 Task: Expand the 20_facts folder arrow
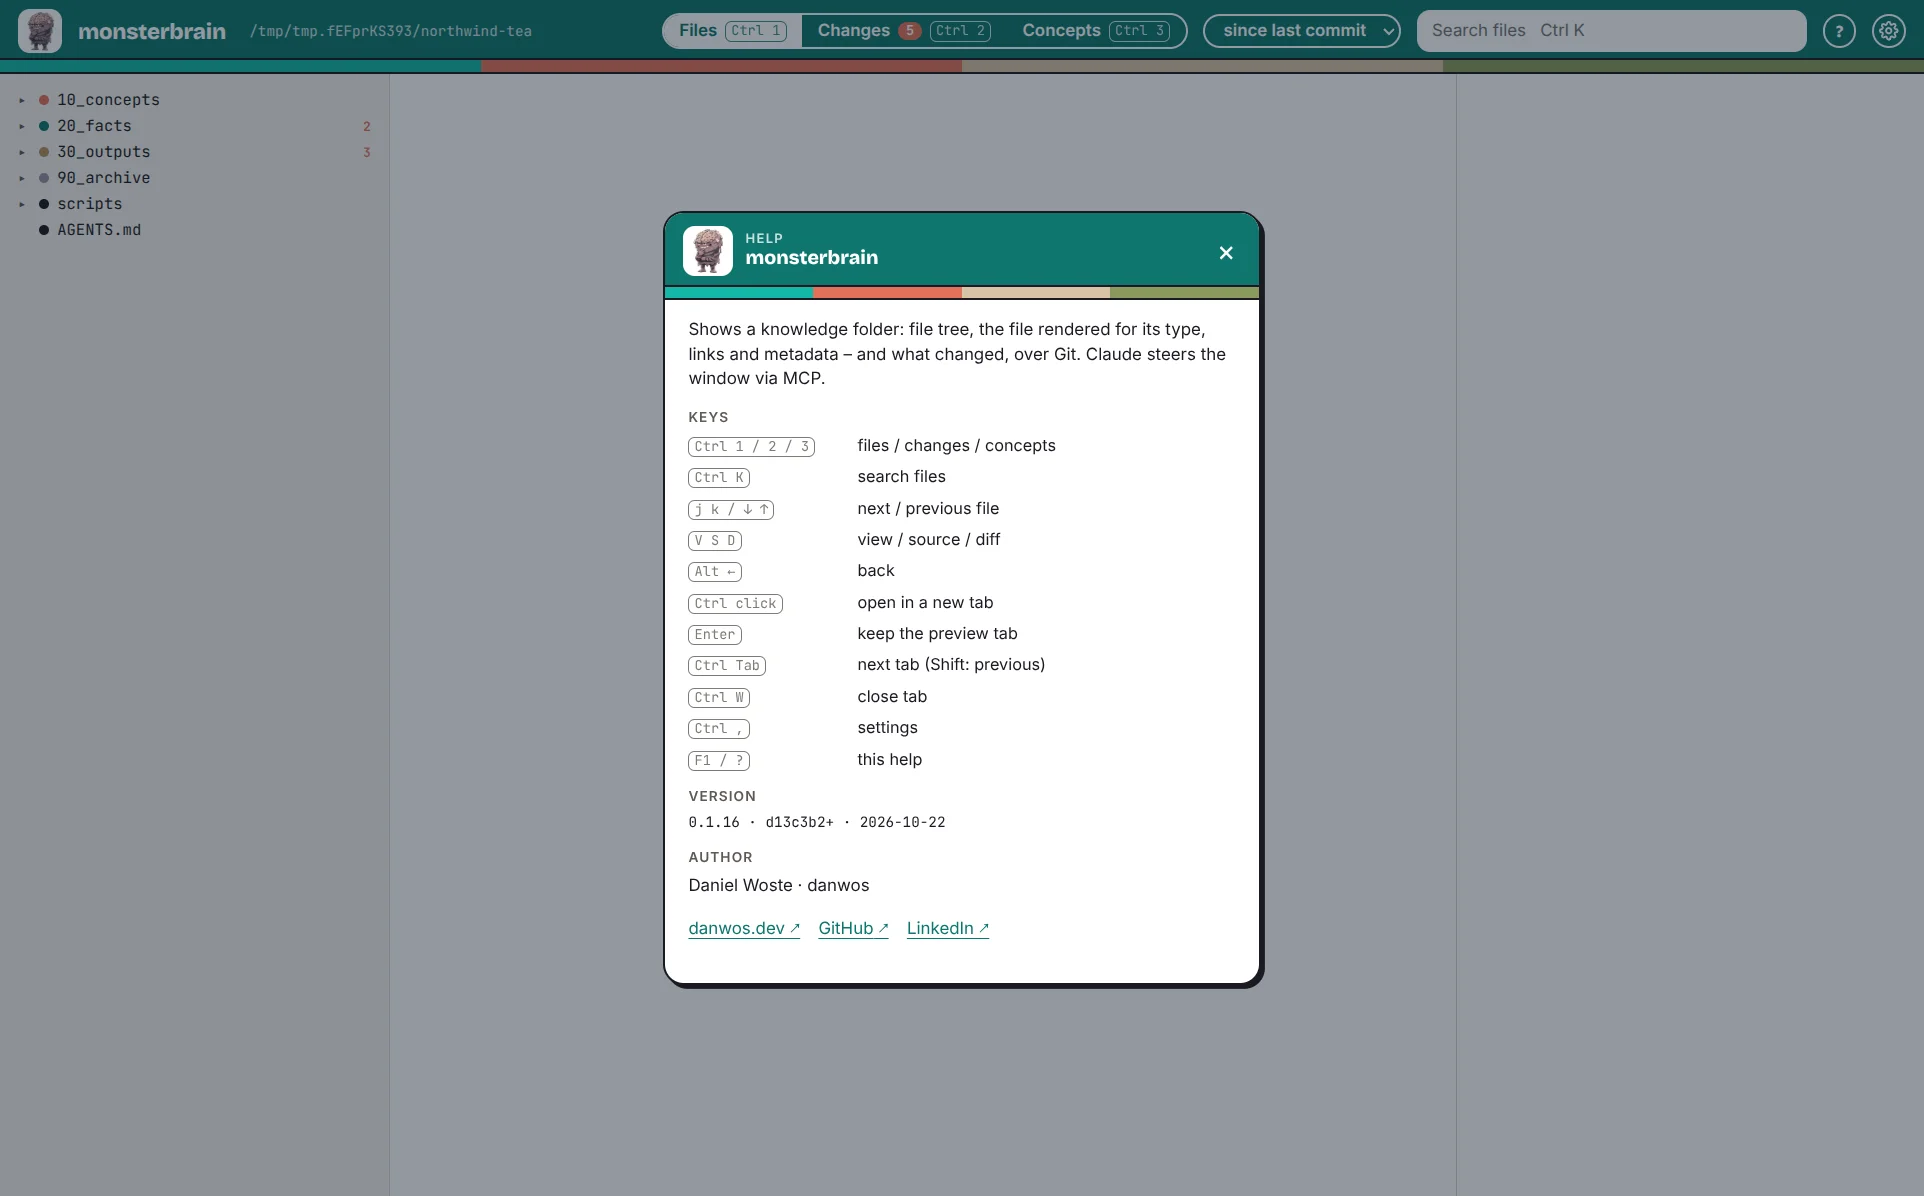coord(22,126)
